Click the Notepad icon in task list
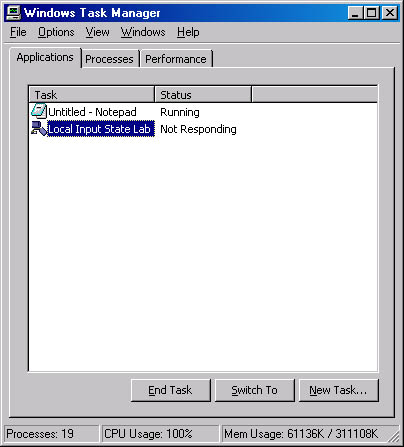404x447 pixels. coord(39,111)
